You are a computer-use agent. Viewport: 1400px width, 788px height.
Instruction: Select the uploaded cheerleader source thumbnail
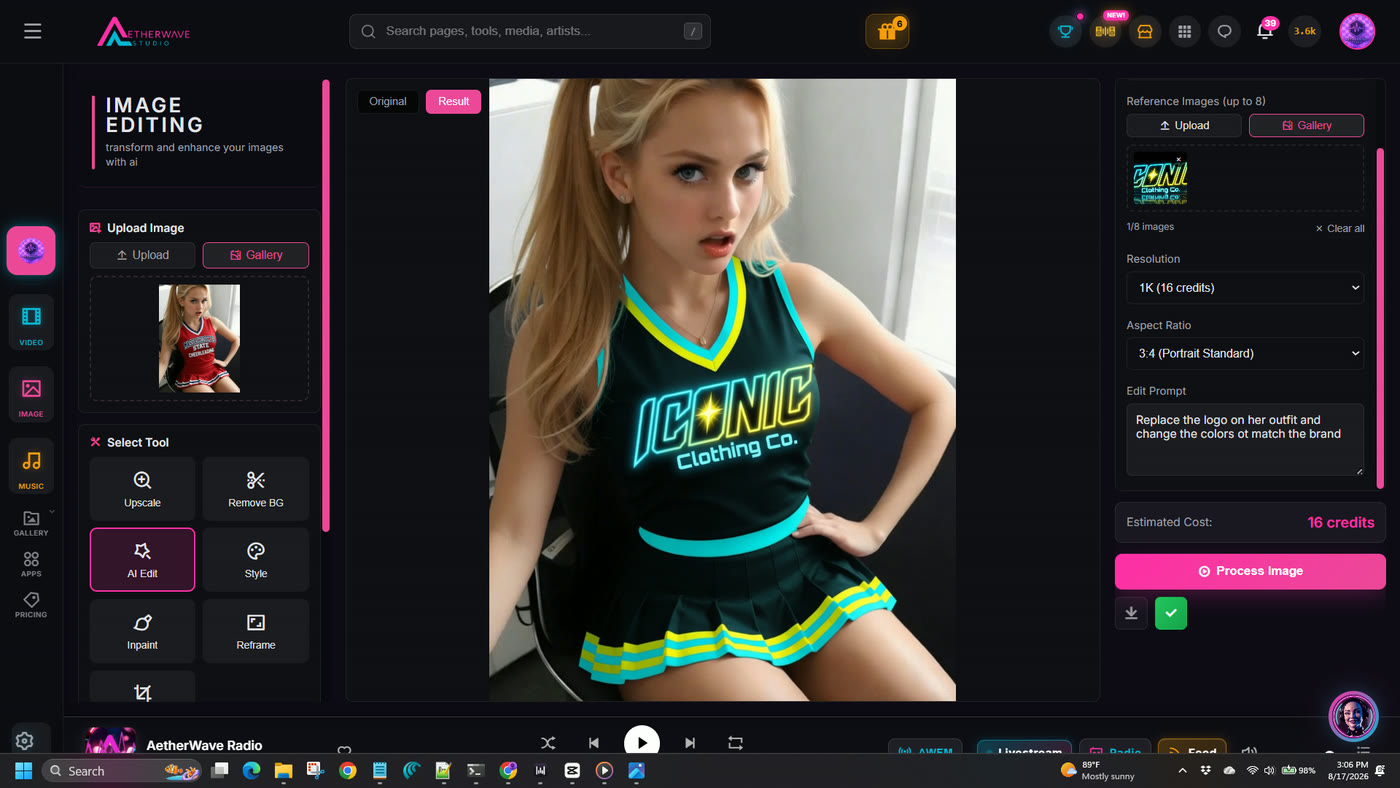(x=199, y=338)
